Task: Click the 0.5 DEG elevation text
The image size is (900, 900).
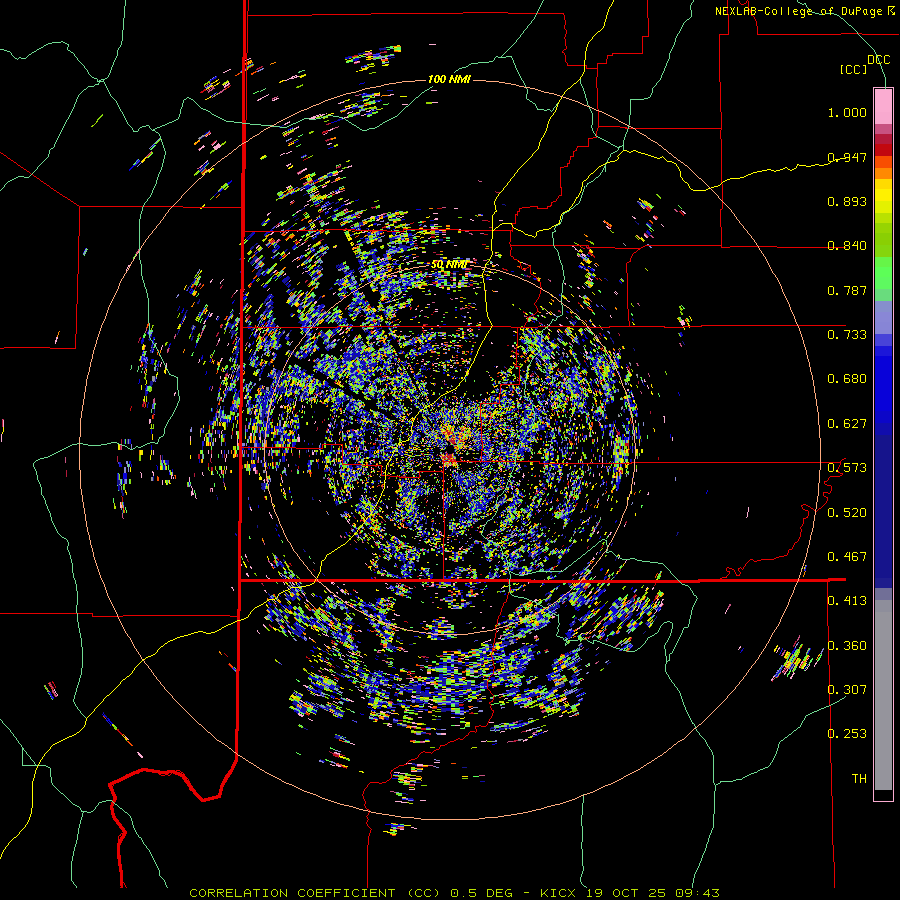Action: [x=484, y=893]
